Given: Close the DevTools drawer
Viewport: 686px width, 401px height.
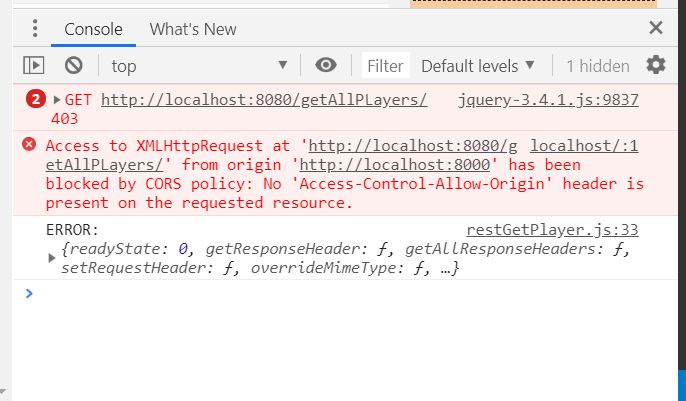Looking at the screenshot, I should point(655,28).
